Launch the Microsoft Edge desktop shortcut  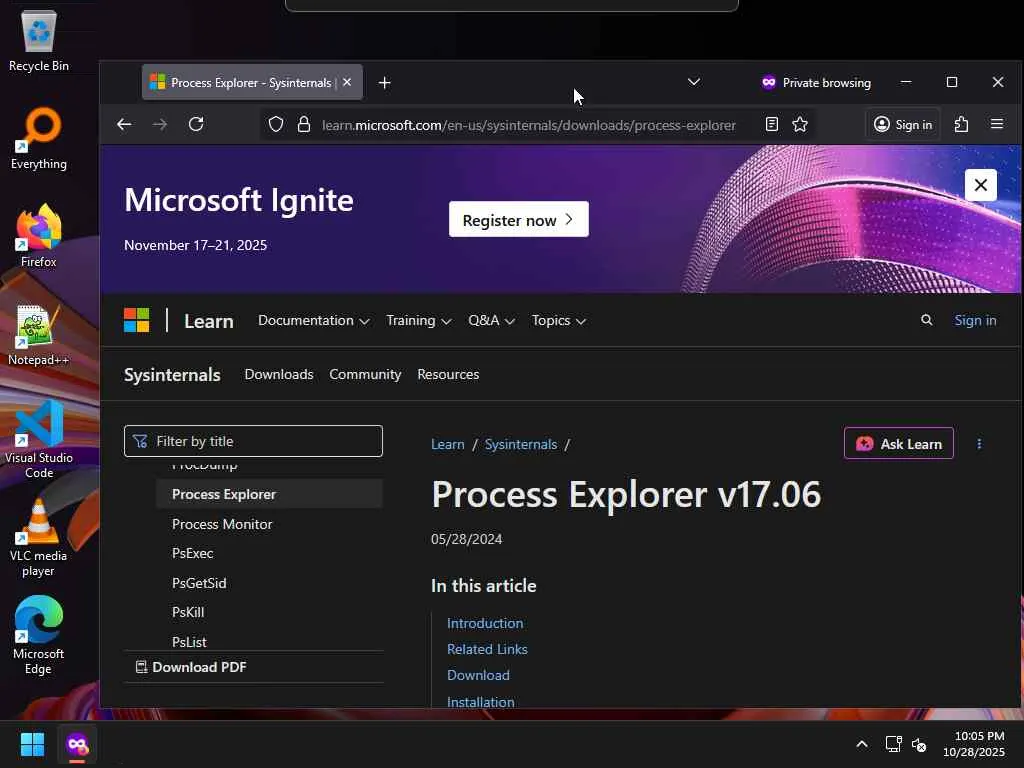(39, 636)
